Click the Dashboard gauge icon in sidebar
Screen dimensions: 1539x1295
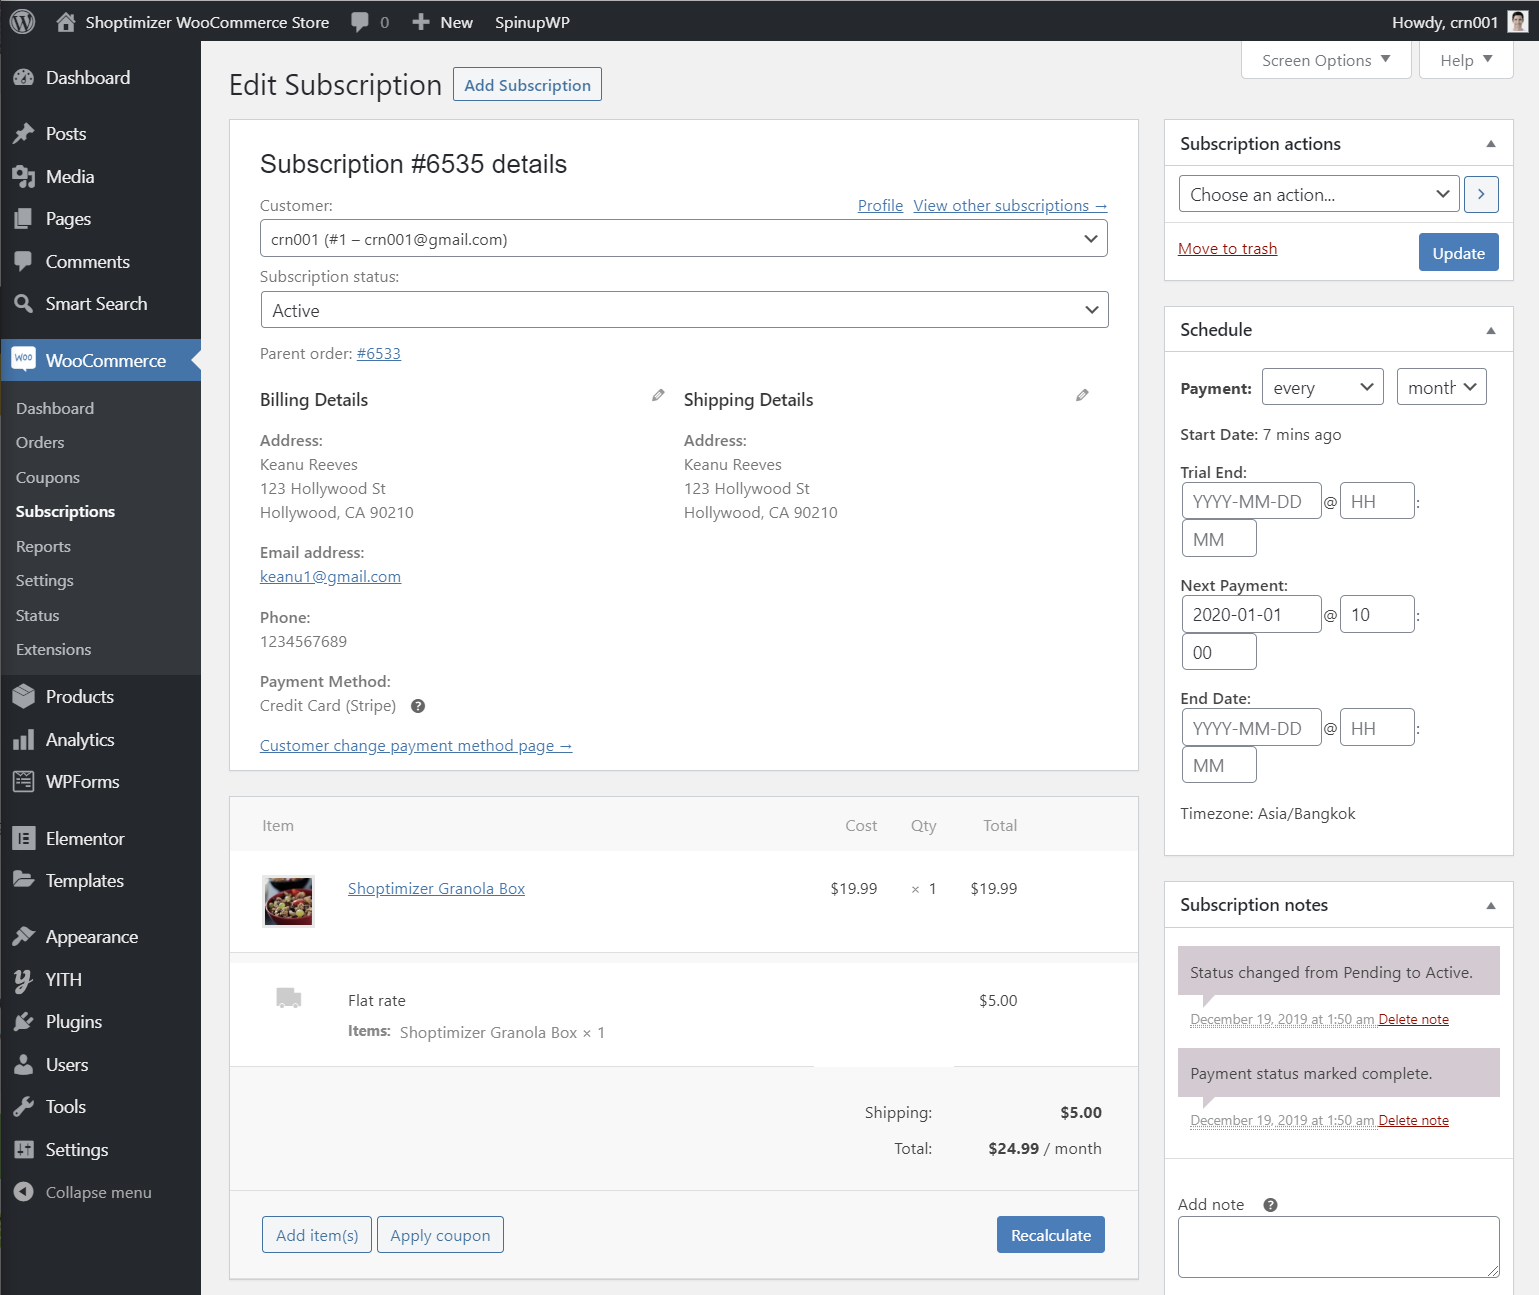point(24,78)
